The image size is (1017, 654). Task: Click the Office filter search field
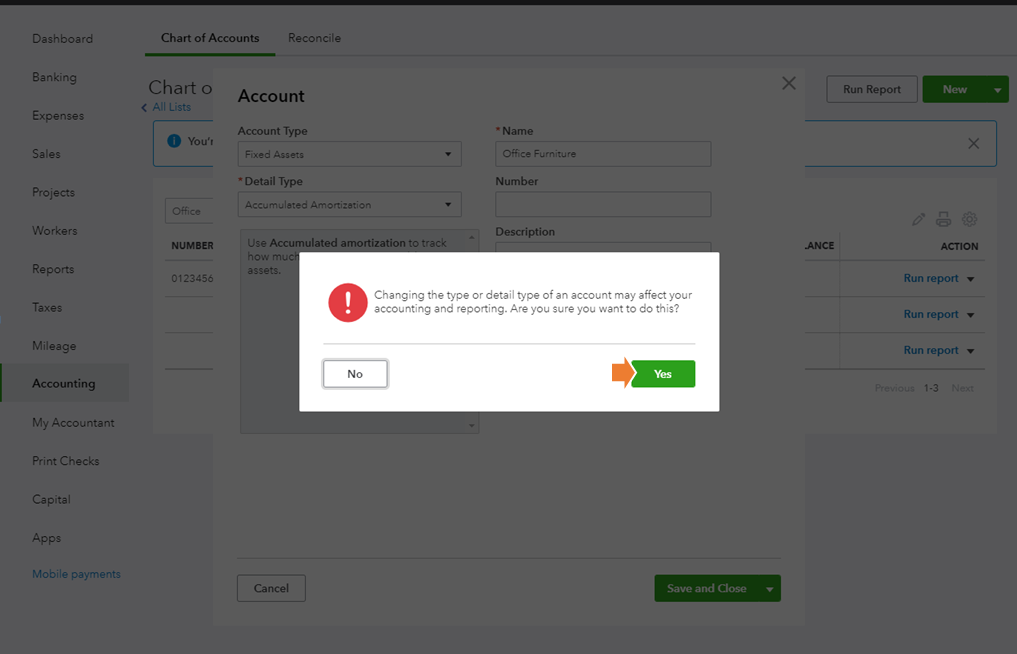pyautogui.click(x=189, y=211)
